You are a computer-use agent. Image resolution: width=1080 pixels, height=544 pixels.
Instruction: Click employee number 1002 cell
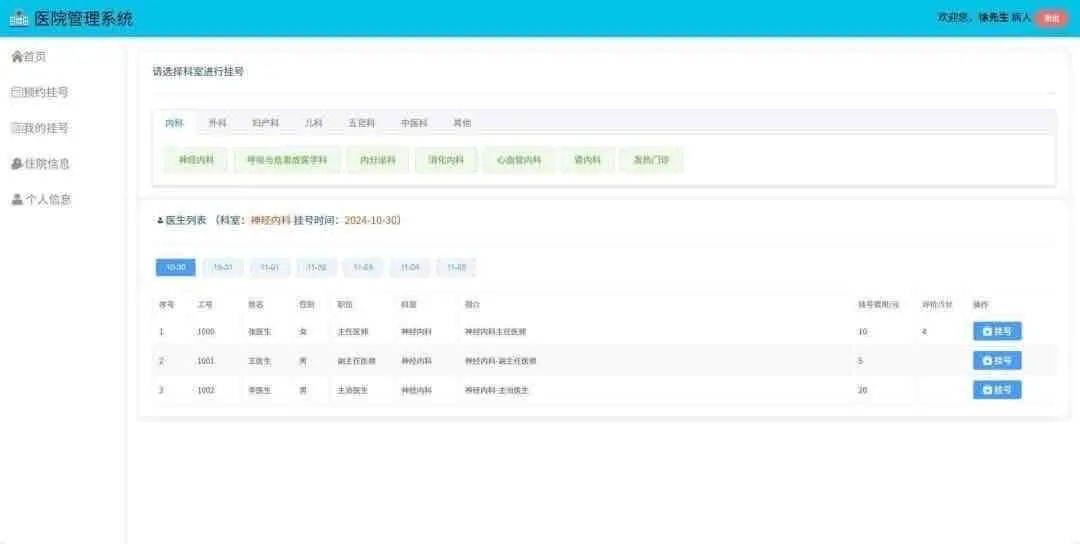click(x=206, y=390)
